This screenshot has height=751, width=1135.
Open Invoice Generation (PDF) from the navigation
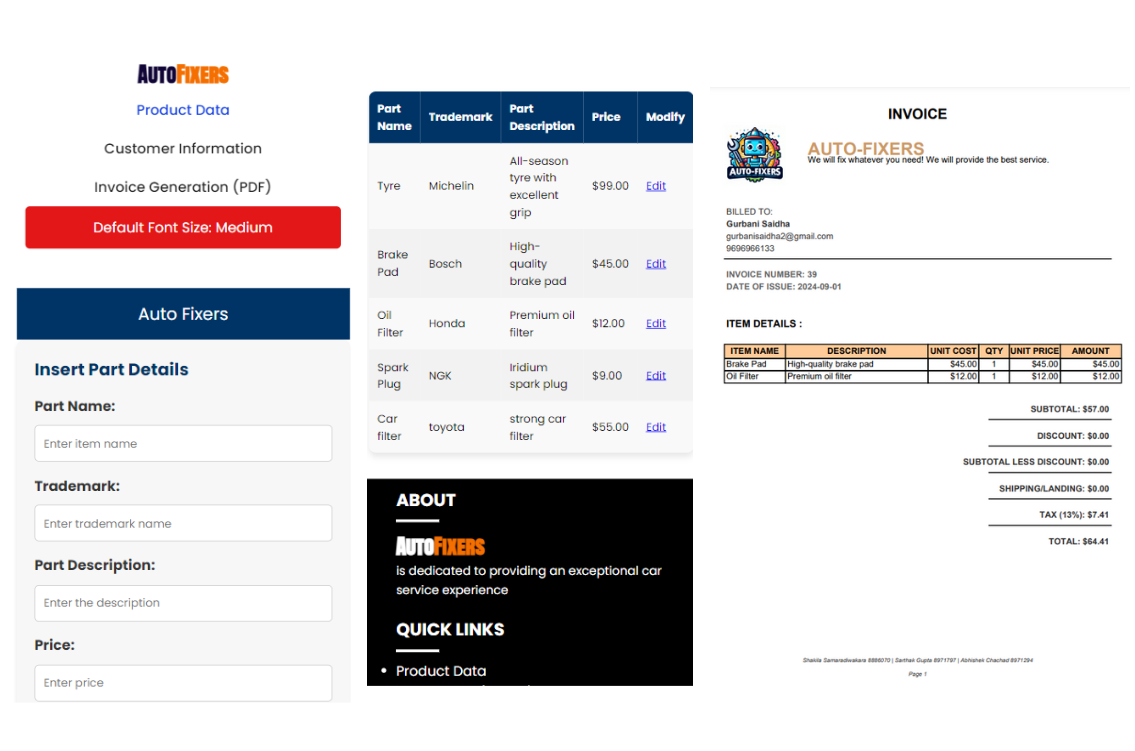click(x=183, y=187)
